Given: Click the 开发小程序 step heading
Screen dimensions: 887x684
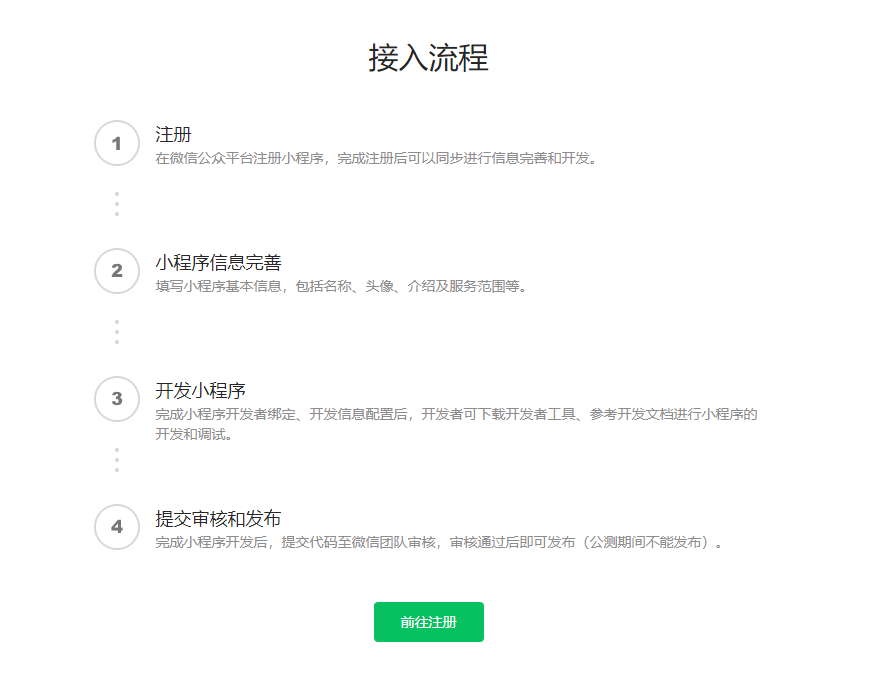Looking at the screenshot, I should [x=200, y=390].
